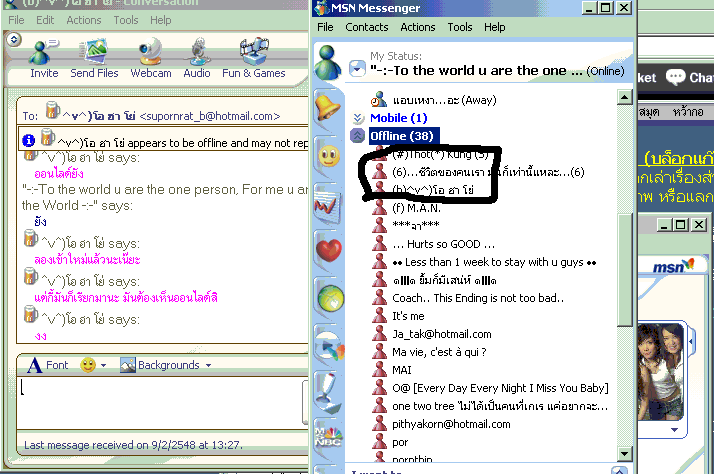Collapse conversation toolbar round toggle button
The width and height of the screenshot is (714, 474).
[14, 40]
